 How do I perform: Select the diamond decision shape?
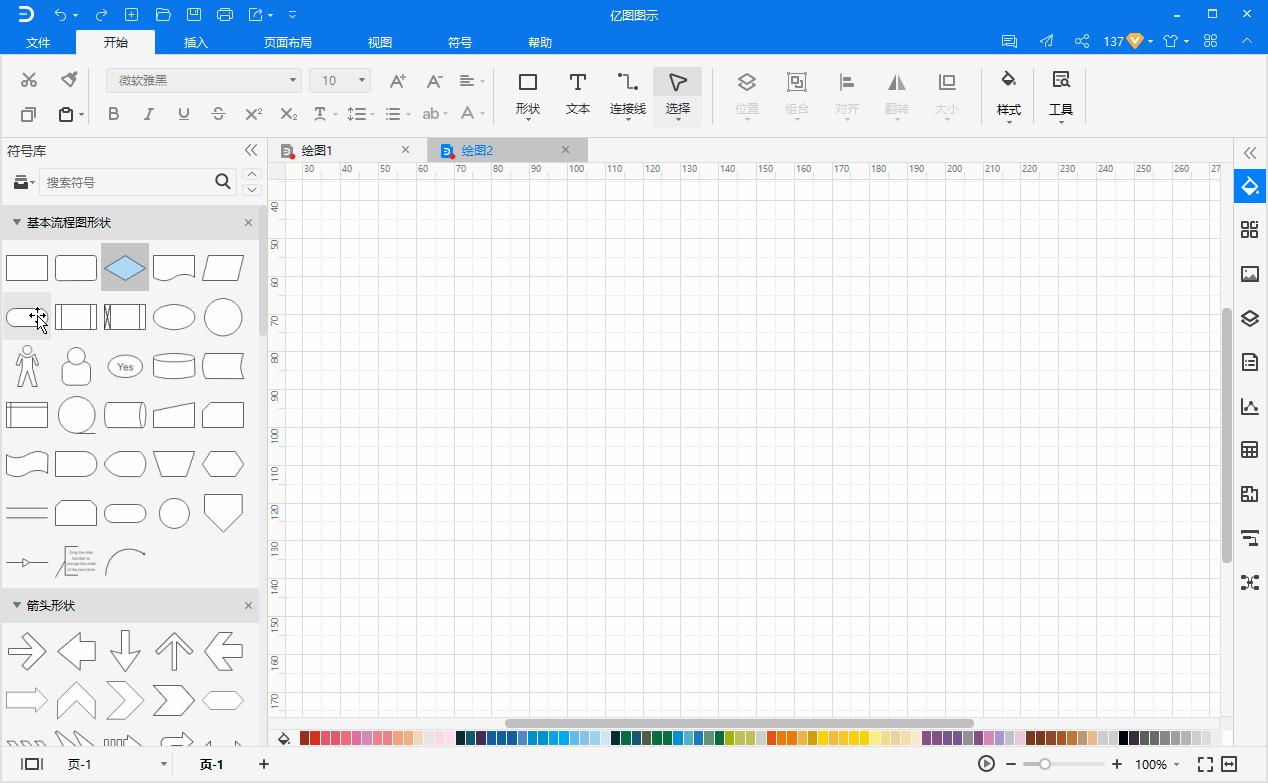click(x=125, y=268)
